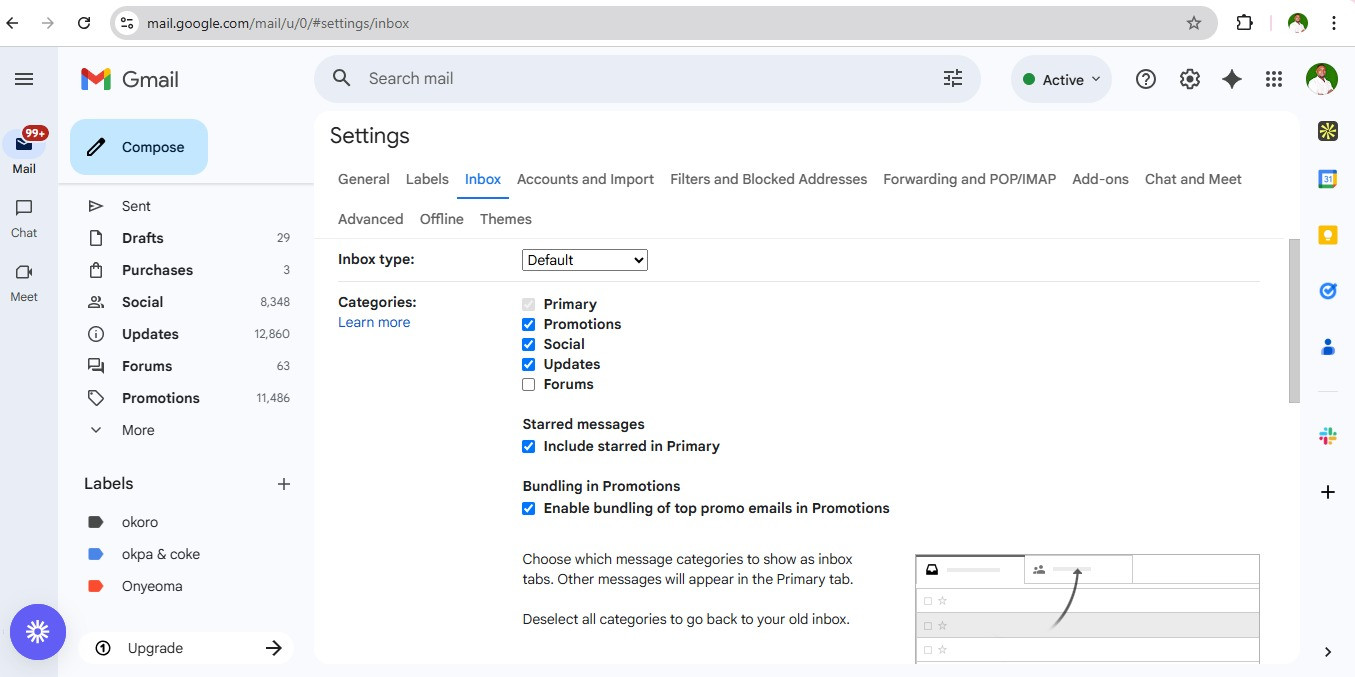Open Slack add-on icon
1355x677 pixels.
[1328, 436]
